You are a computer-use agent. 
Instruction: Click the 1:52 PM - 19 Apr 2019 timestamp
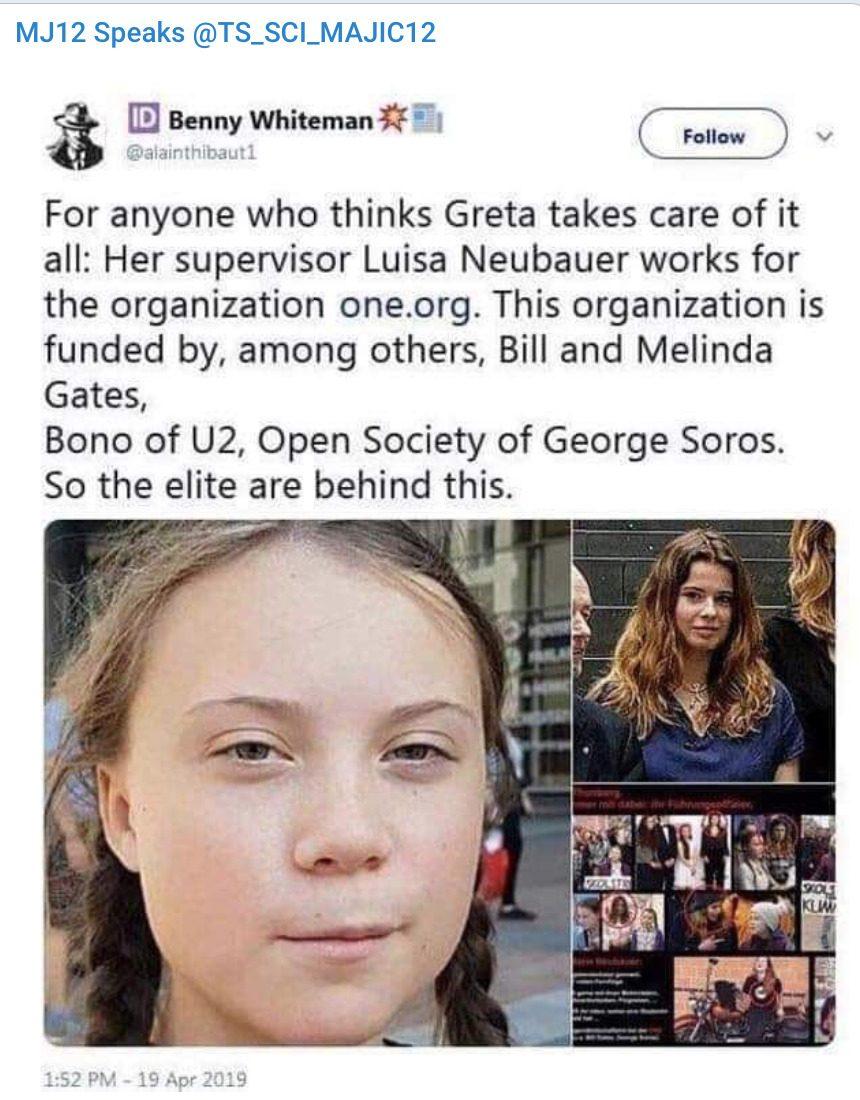coord(145,1078)
